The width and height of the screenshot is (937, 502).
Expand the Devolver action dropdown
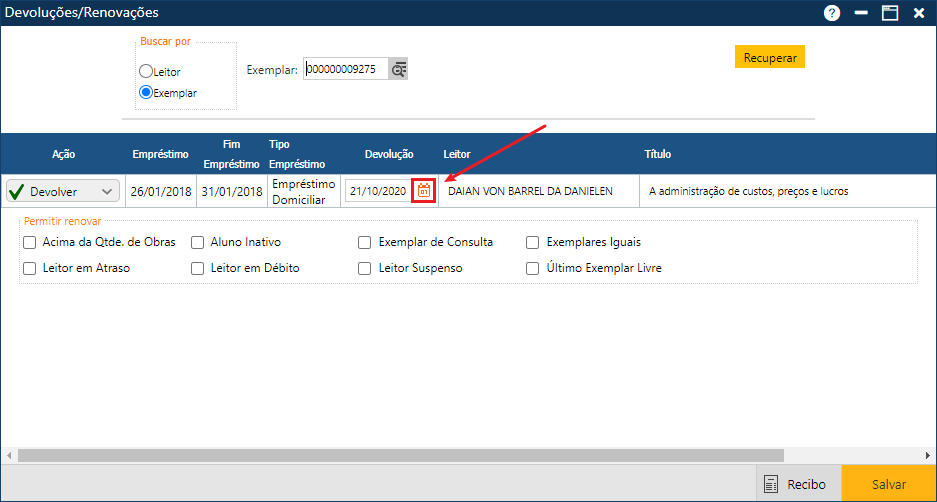tap(107, 191)
